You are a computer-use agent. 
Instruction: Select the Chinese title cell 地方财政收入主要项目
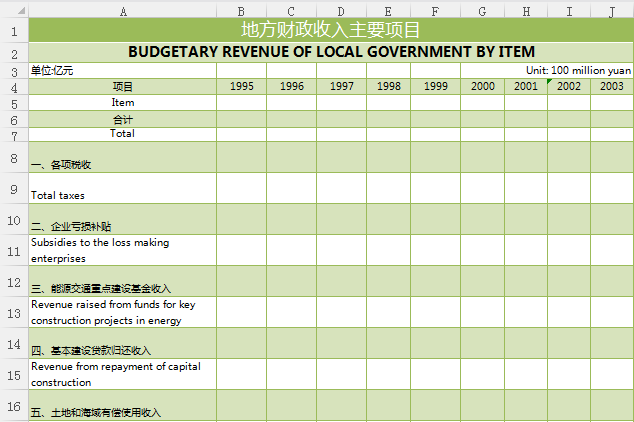tap(331, 30)
